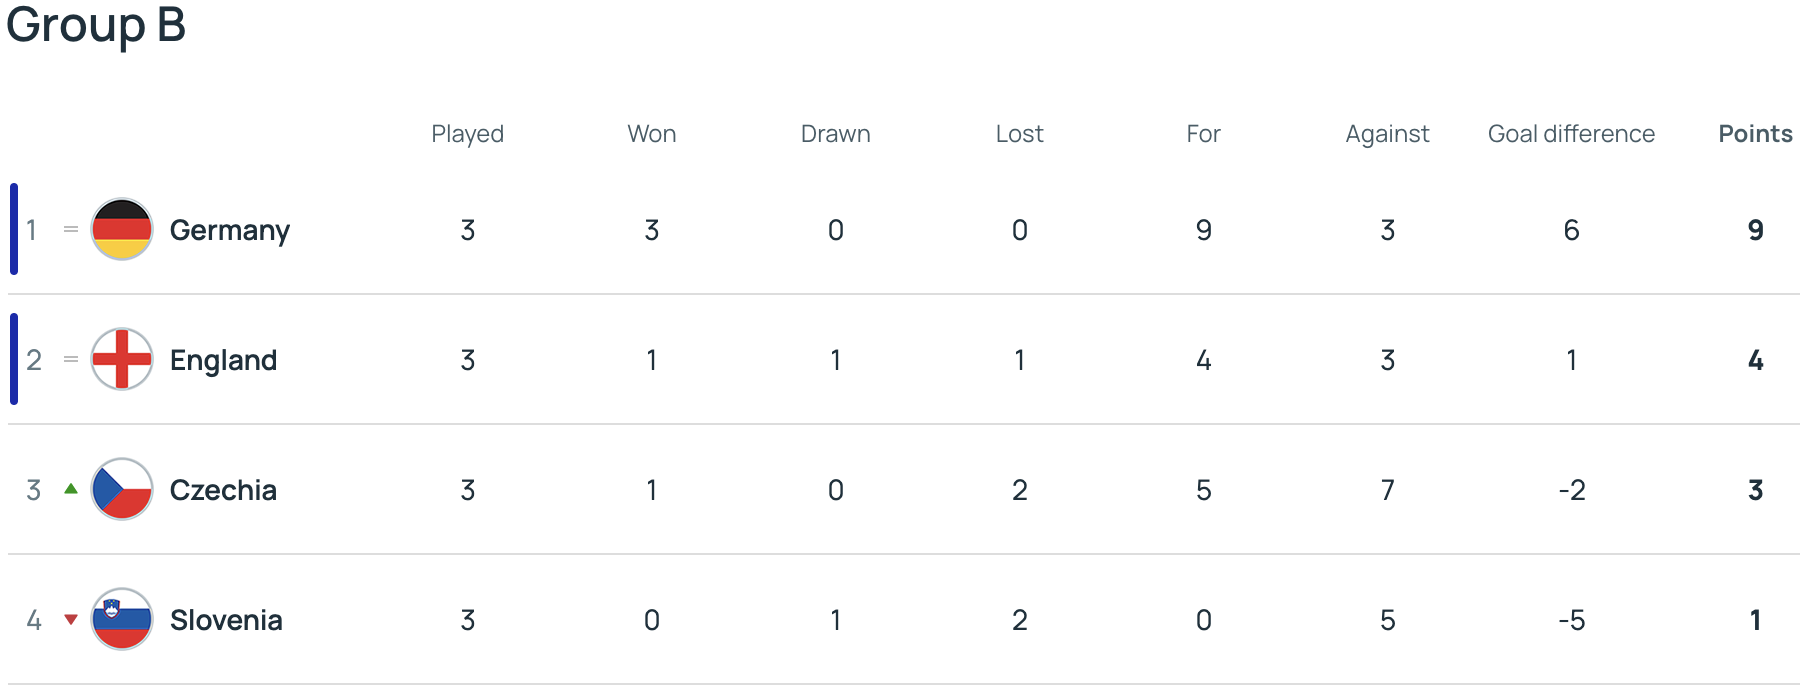This screenshot has height=694, width=1800.
Task: Select the Czechia team name
Action: pos(223,490)
